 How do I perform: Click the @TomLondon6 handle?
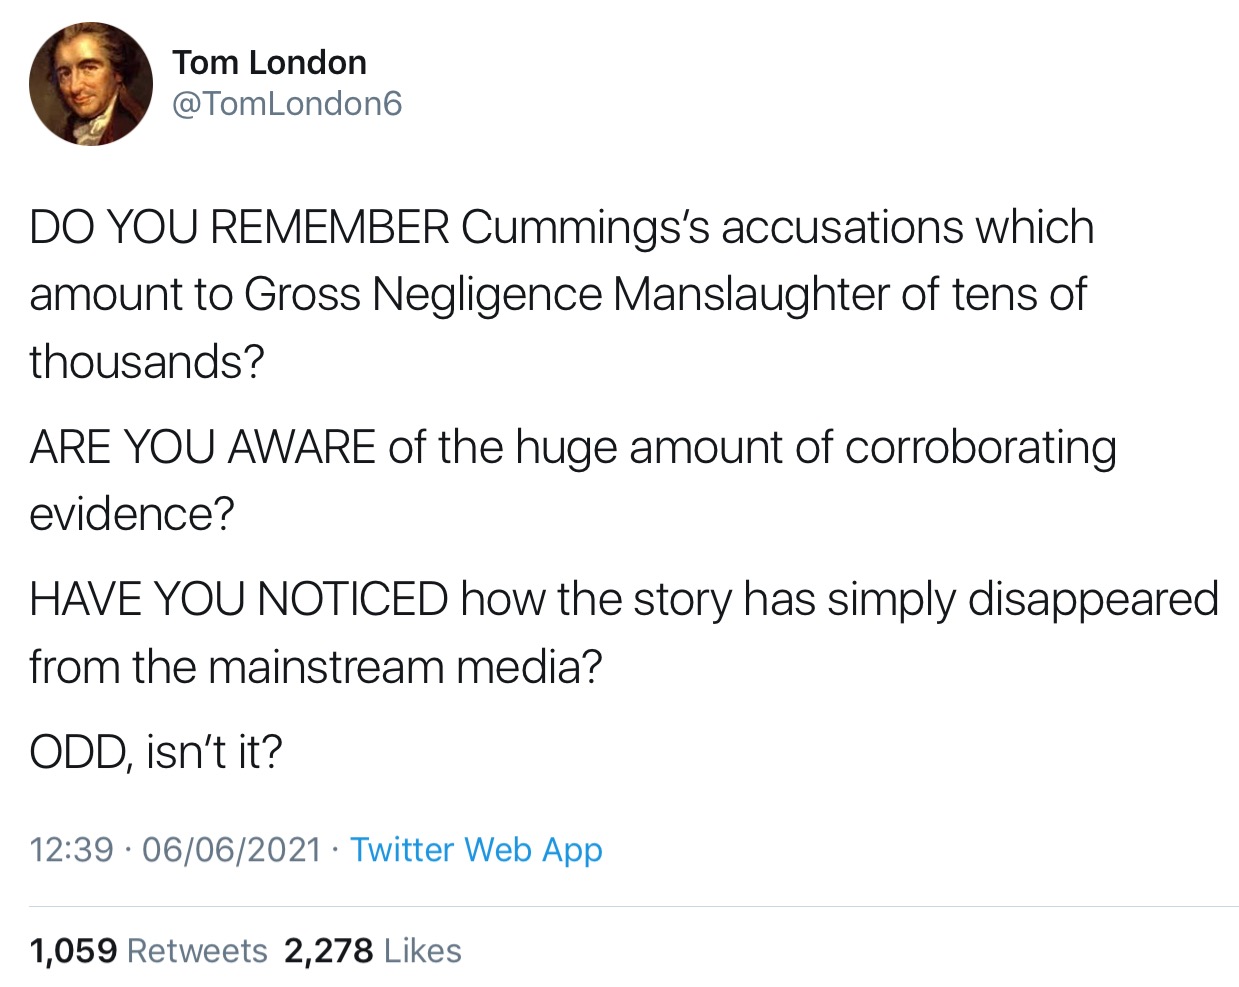click(x=287, y=103)
